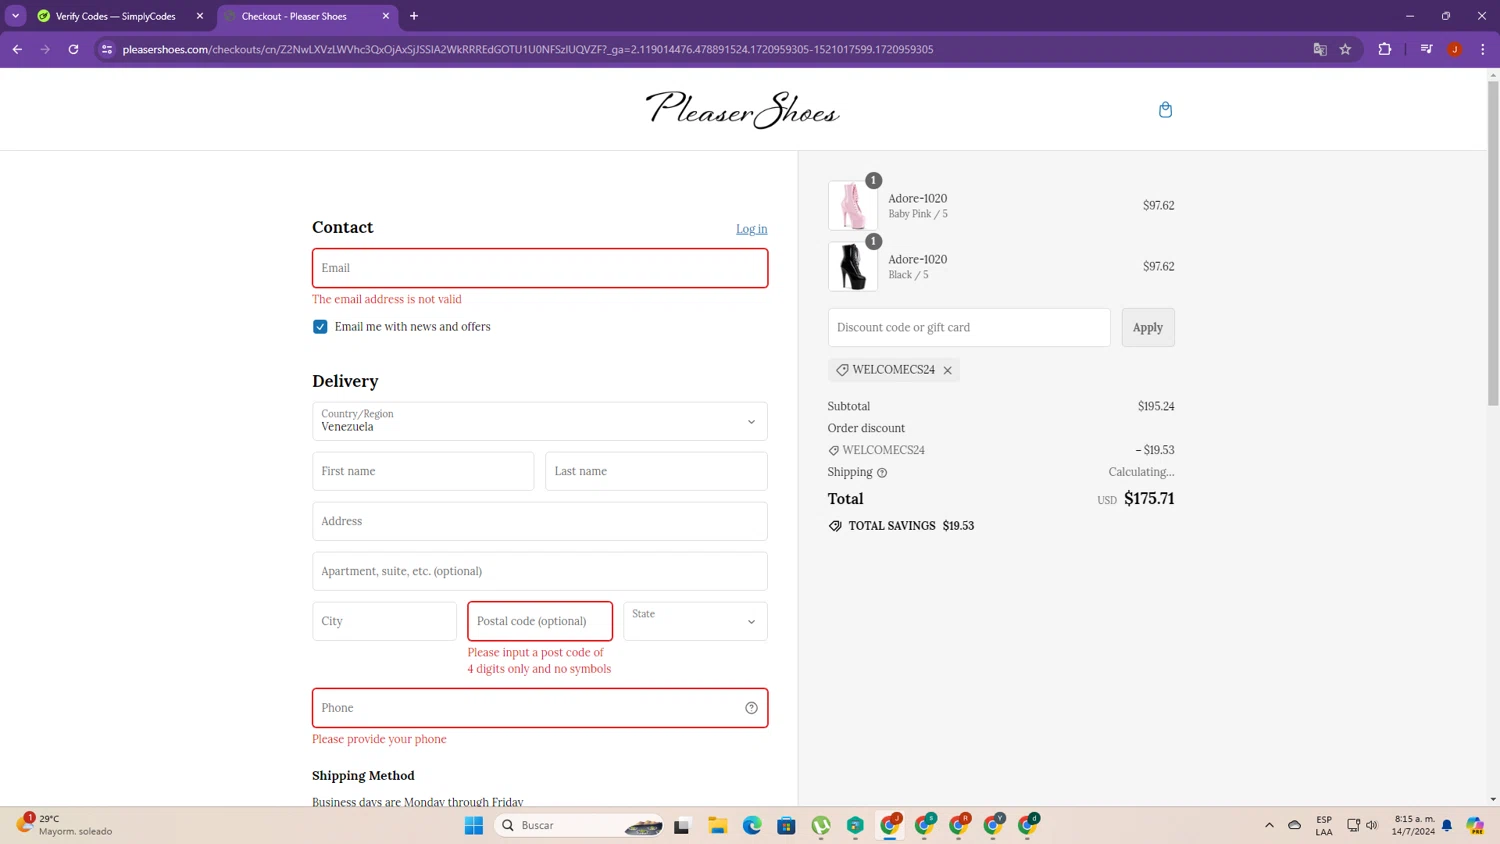The width and height of the screenshot is (1500, 844).
Task: Uncheck Email me with news and offers
Action: point(320,327)
